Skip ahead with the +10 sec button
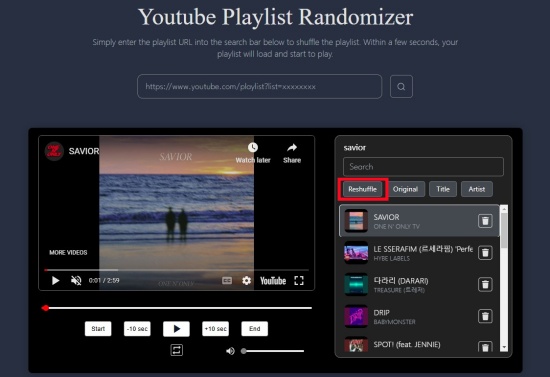This screenshot has height=377, width=550. pos(215,329)
